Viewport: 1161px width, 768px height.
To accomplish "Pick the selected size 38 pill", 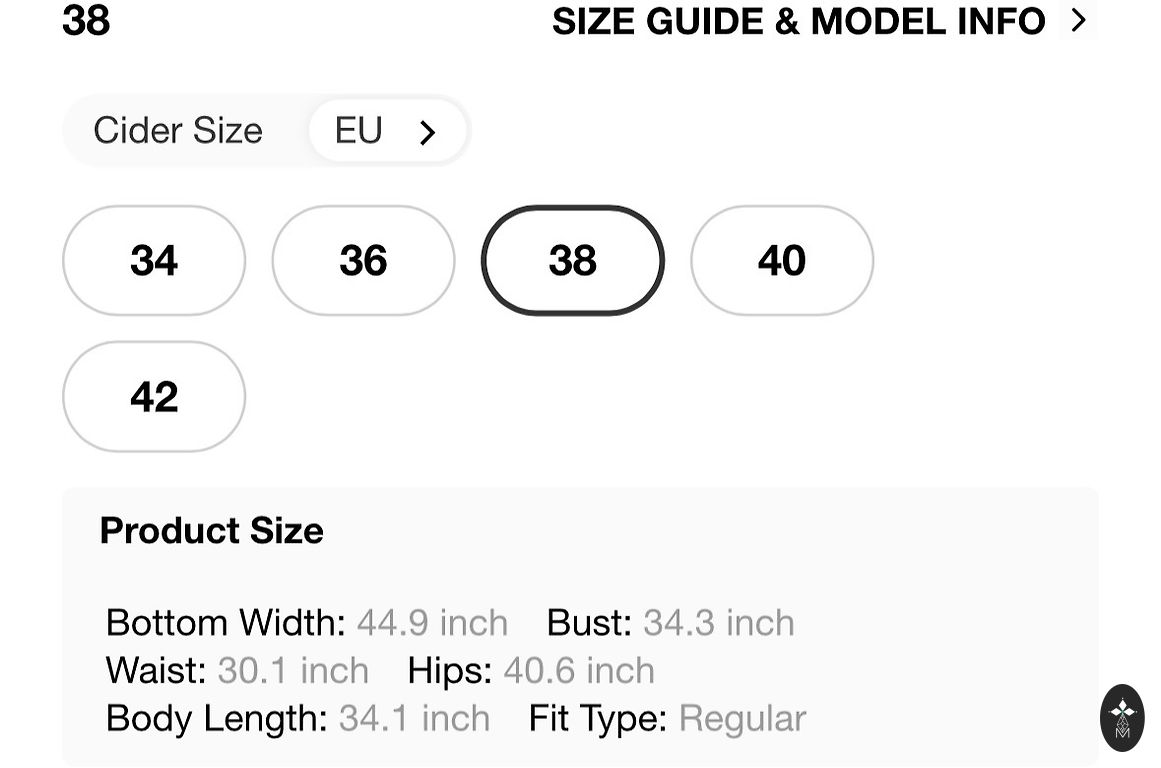I will click(572, 261).
